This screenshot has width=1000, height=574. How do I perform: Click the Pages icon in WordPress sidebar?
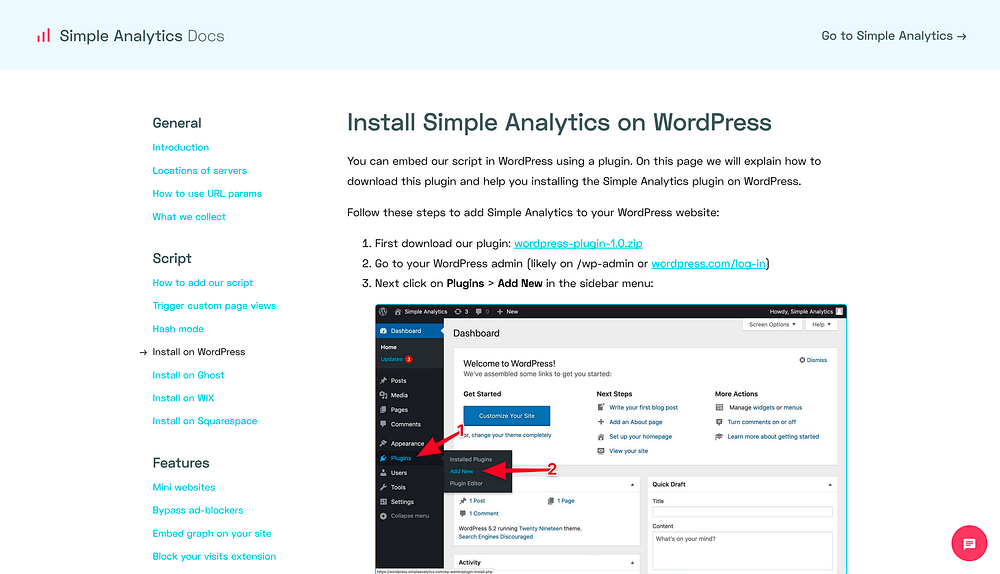point(383,409)
